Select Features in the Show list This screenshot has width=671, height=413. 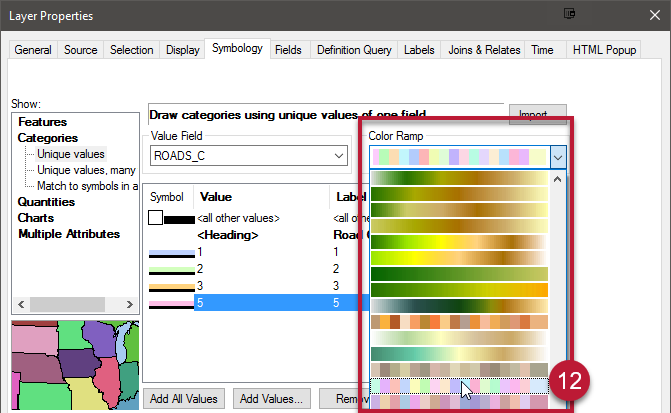42,122
